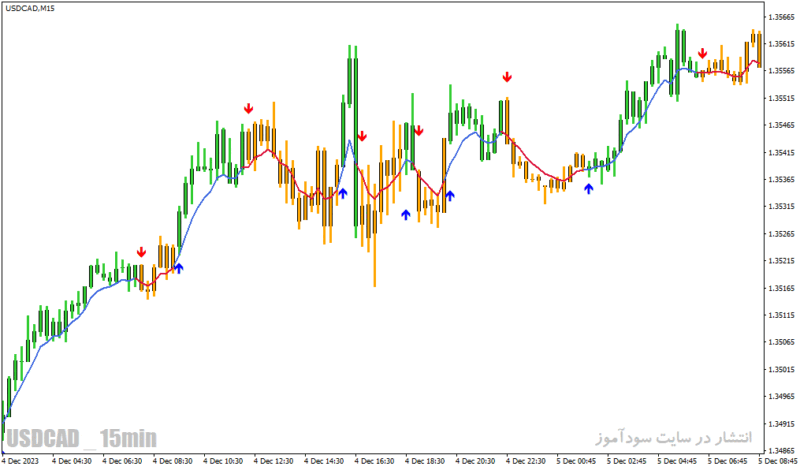Pick the 4 Dec 12:30 time label
Screen dimensions: 800x470
click(273, 461)
